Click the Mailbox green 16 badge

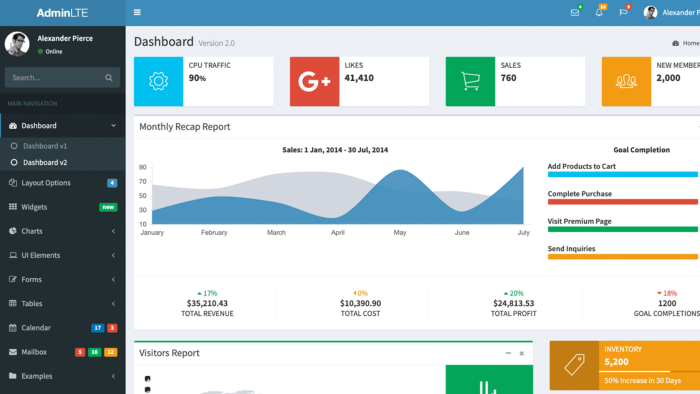(x=94, y=352)
